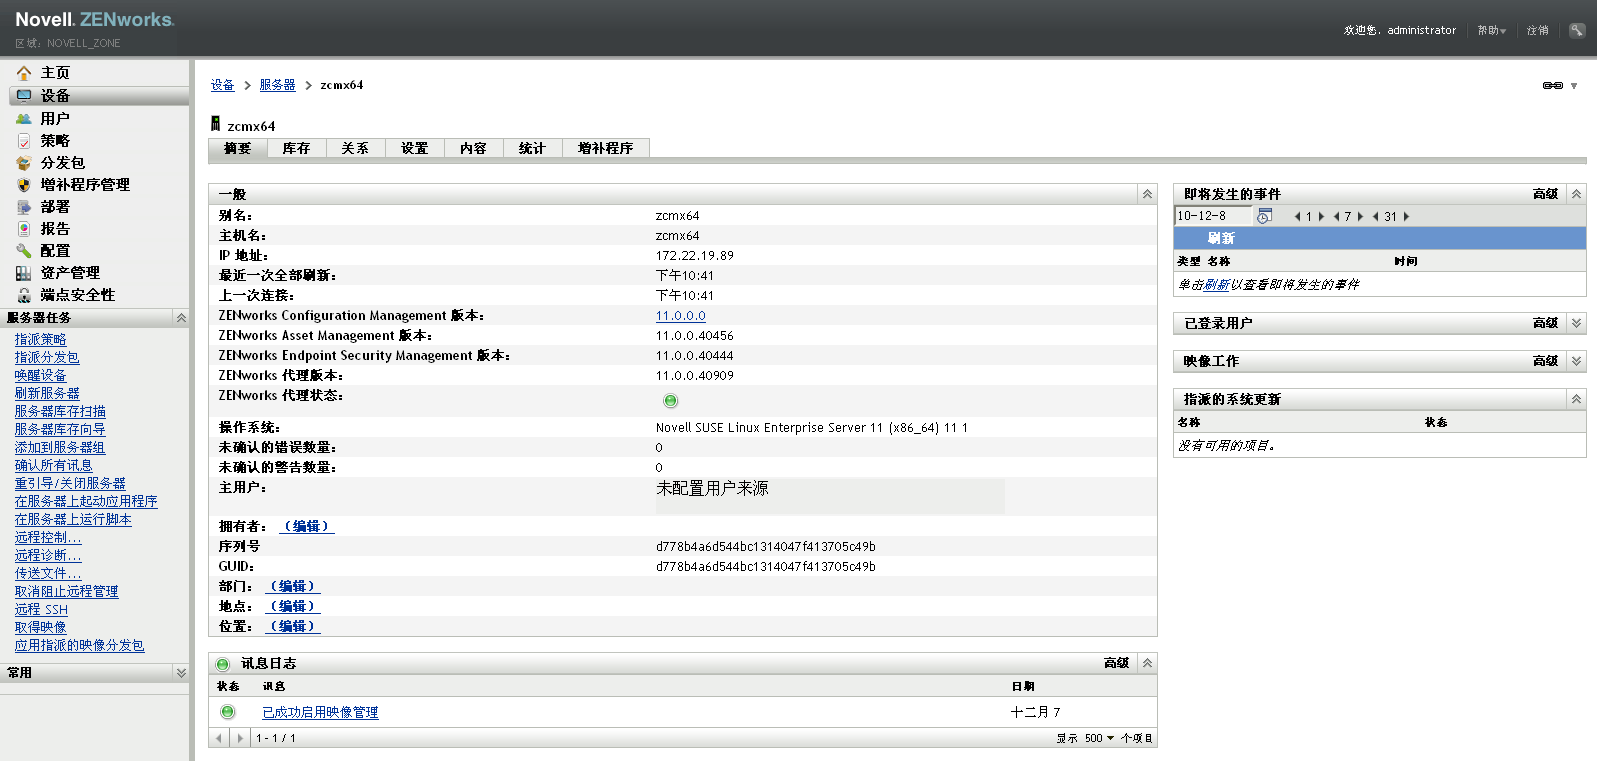Step forward seven days in upcoming events
The width and height of the screenshot is (1597, 761).
coord(1361,216)
